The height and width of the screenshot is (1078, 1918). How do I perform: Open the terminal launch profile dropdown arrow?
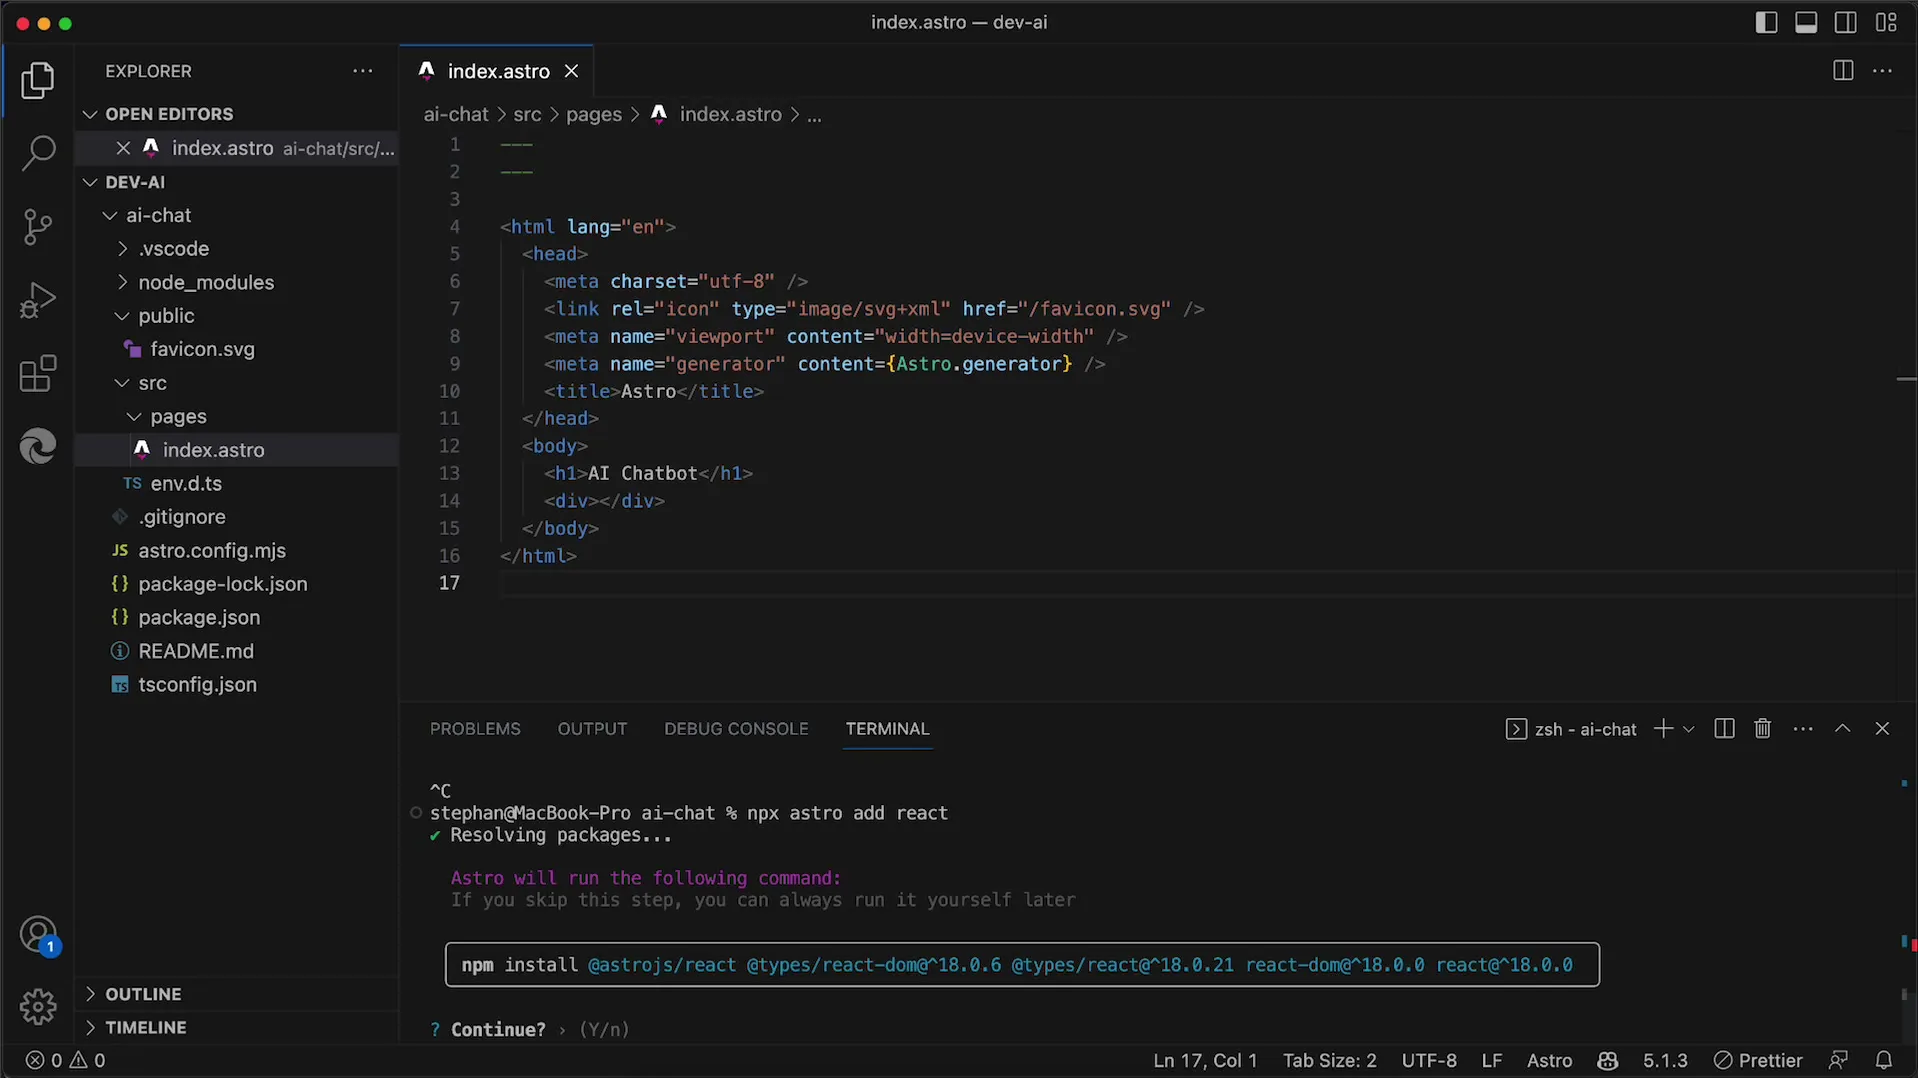1689,729
